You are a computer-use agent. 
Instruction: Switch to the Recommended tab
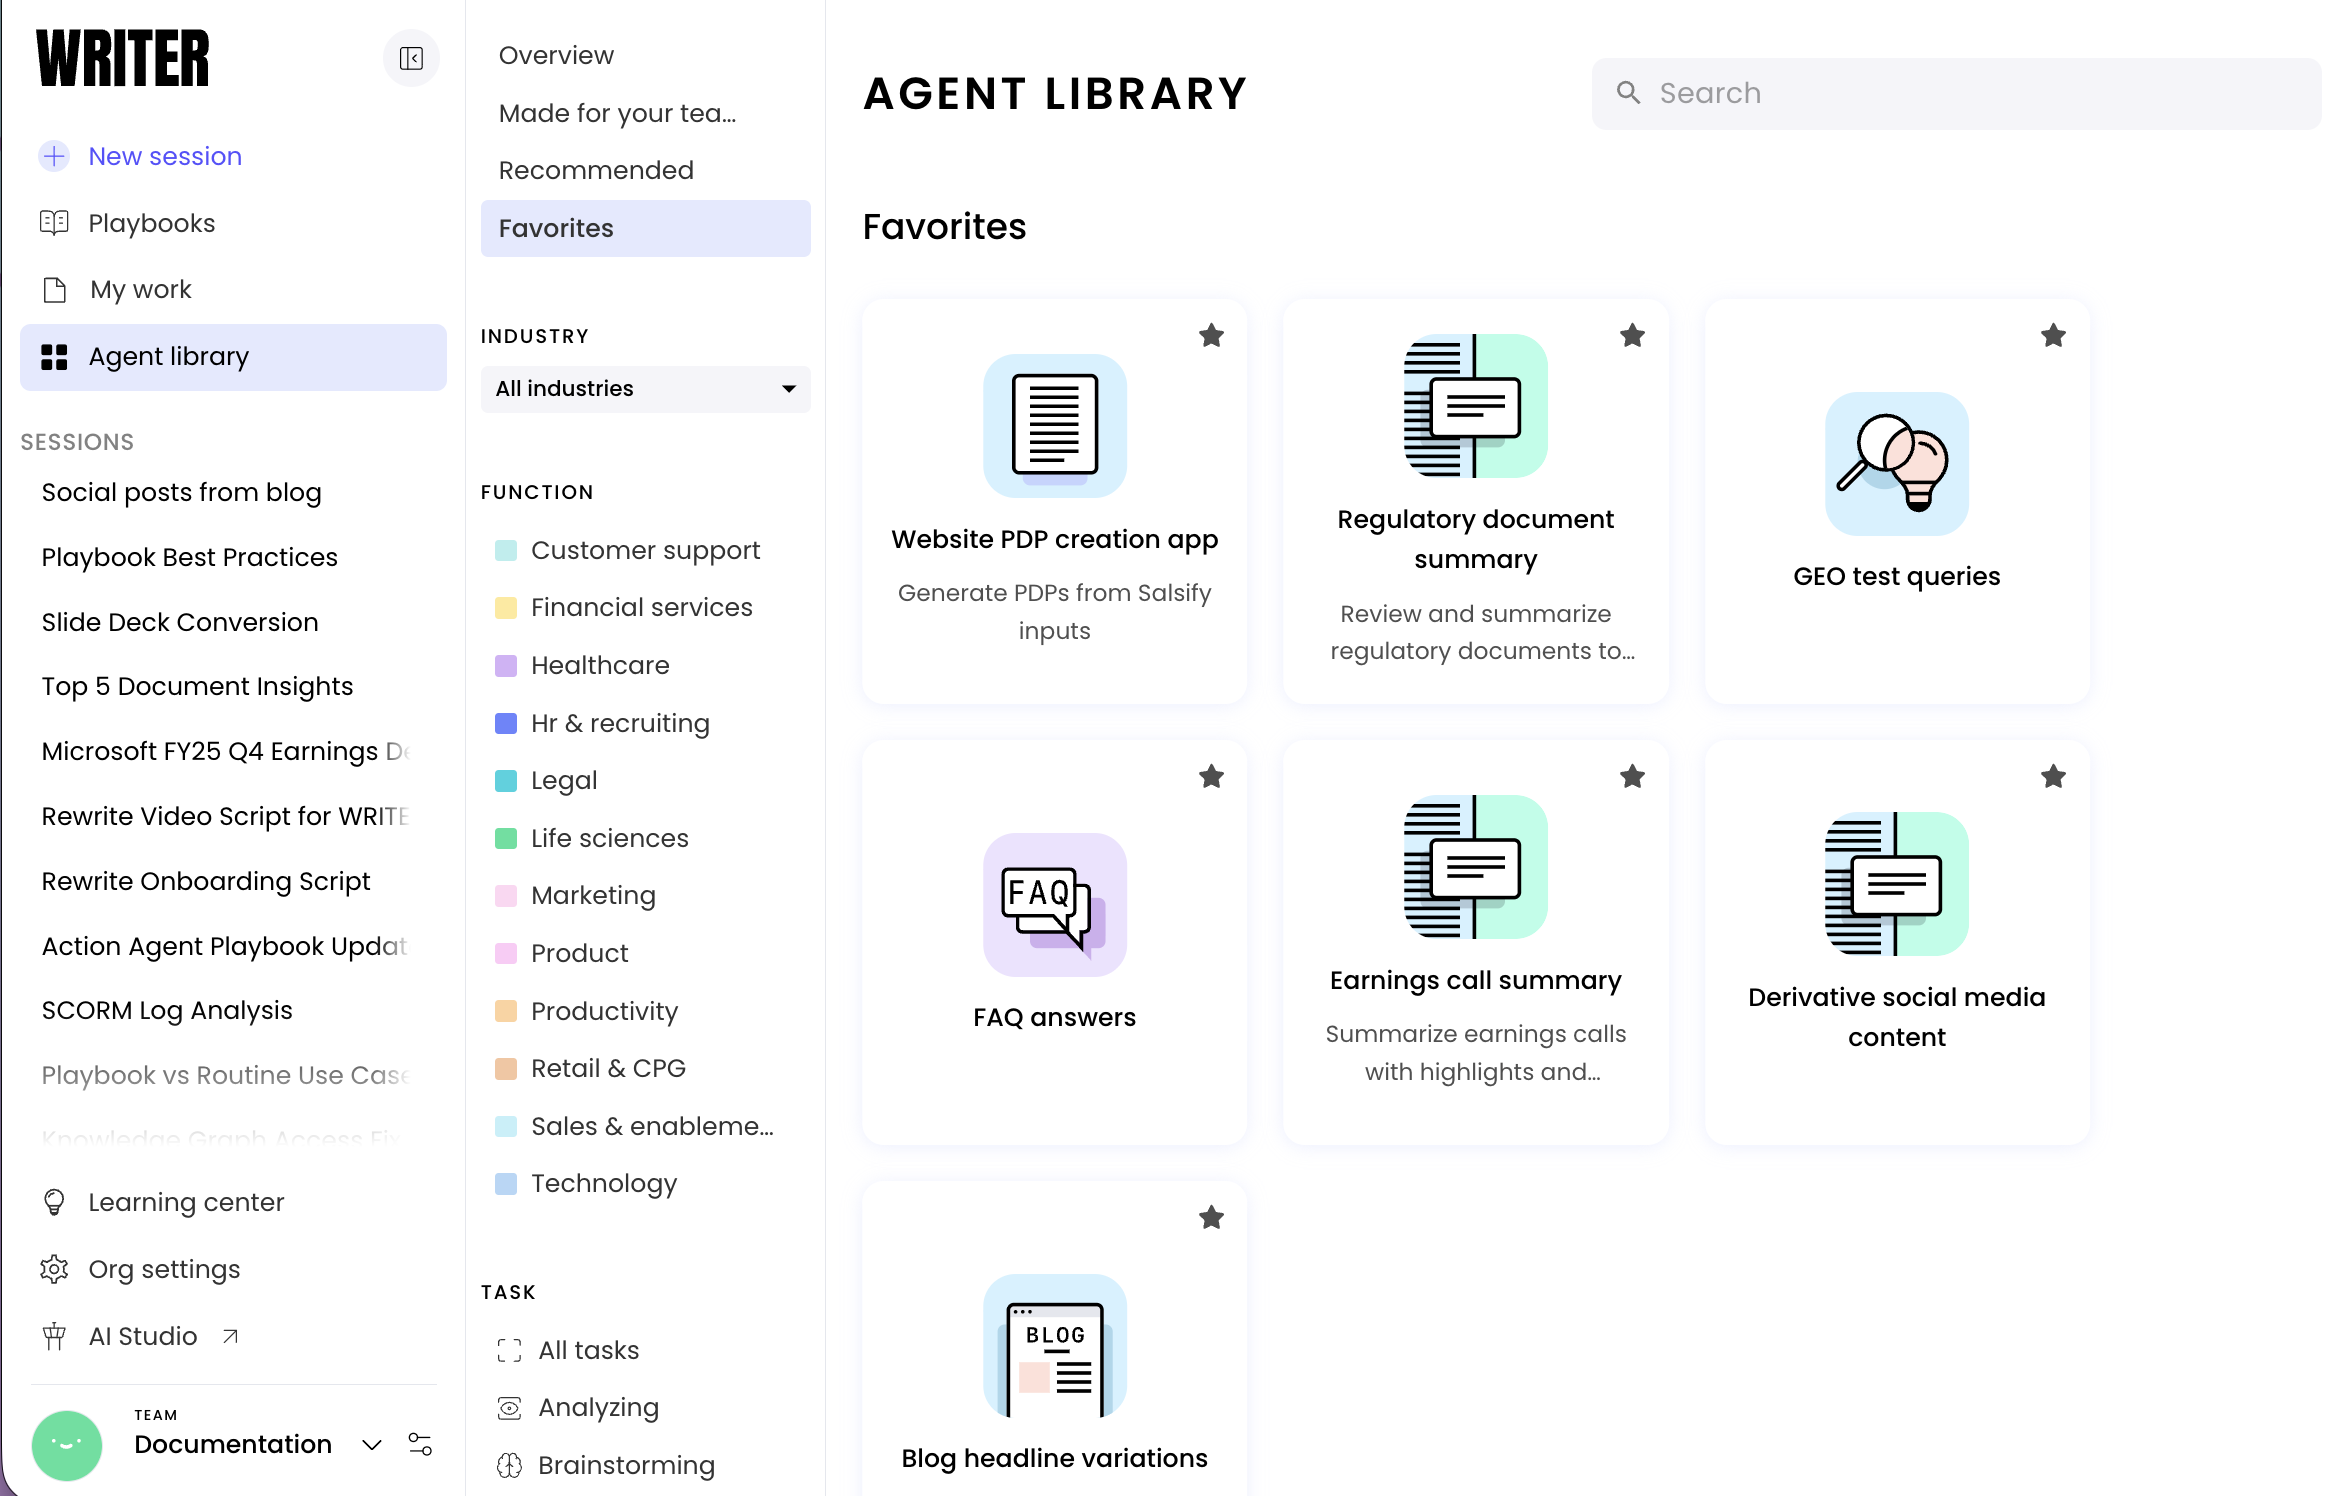[596, 170]
